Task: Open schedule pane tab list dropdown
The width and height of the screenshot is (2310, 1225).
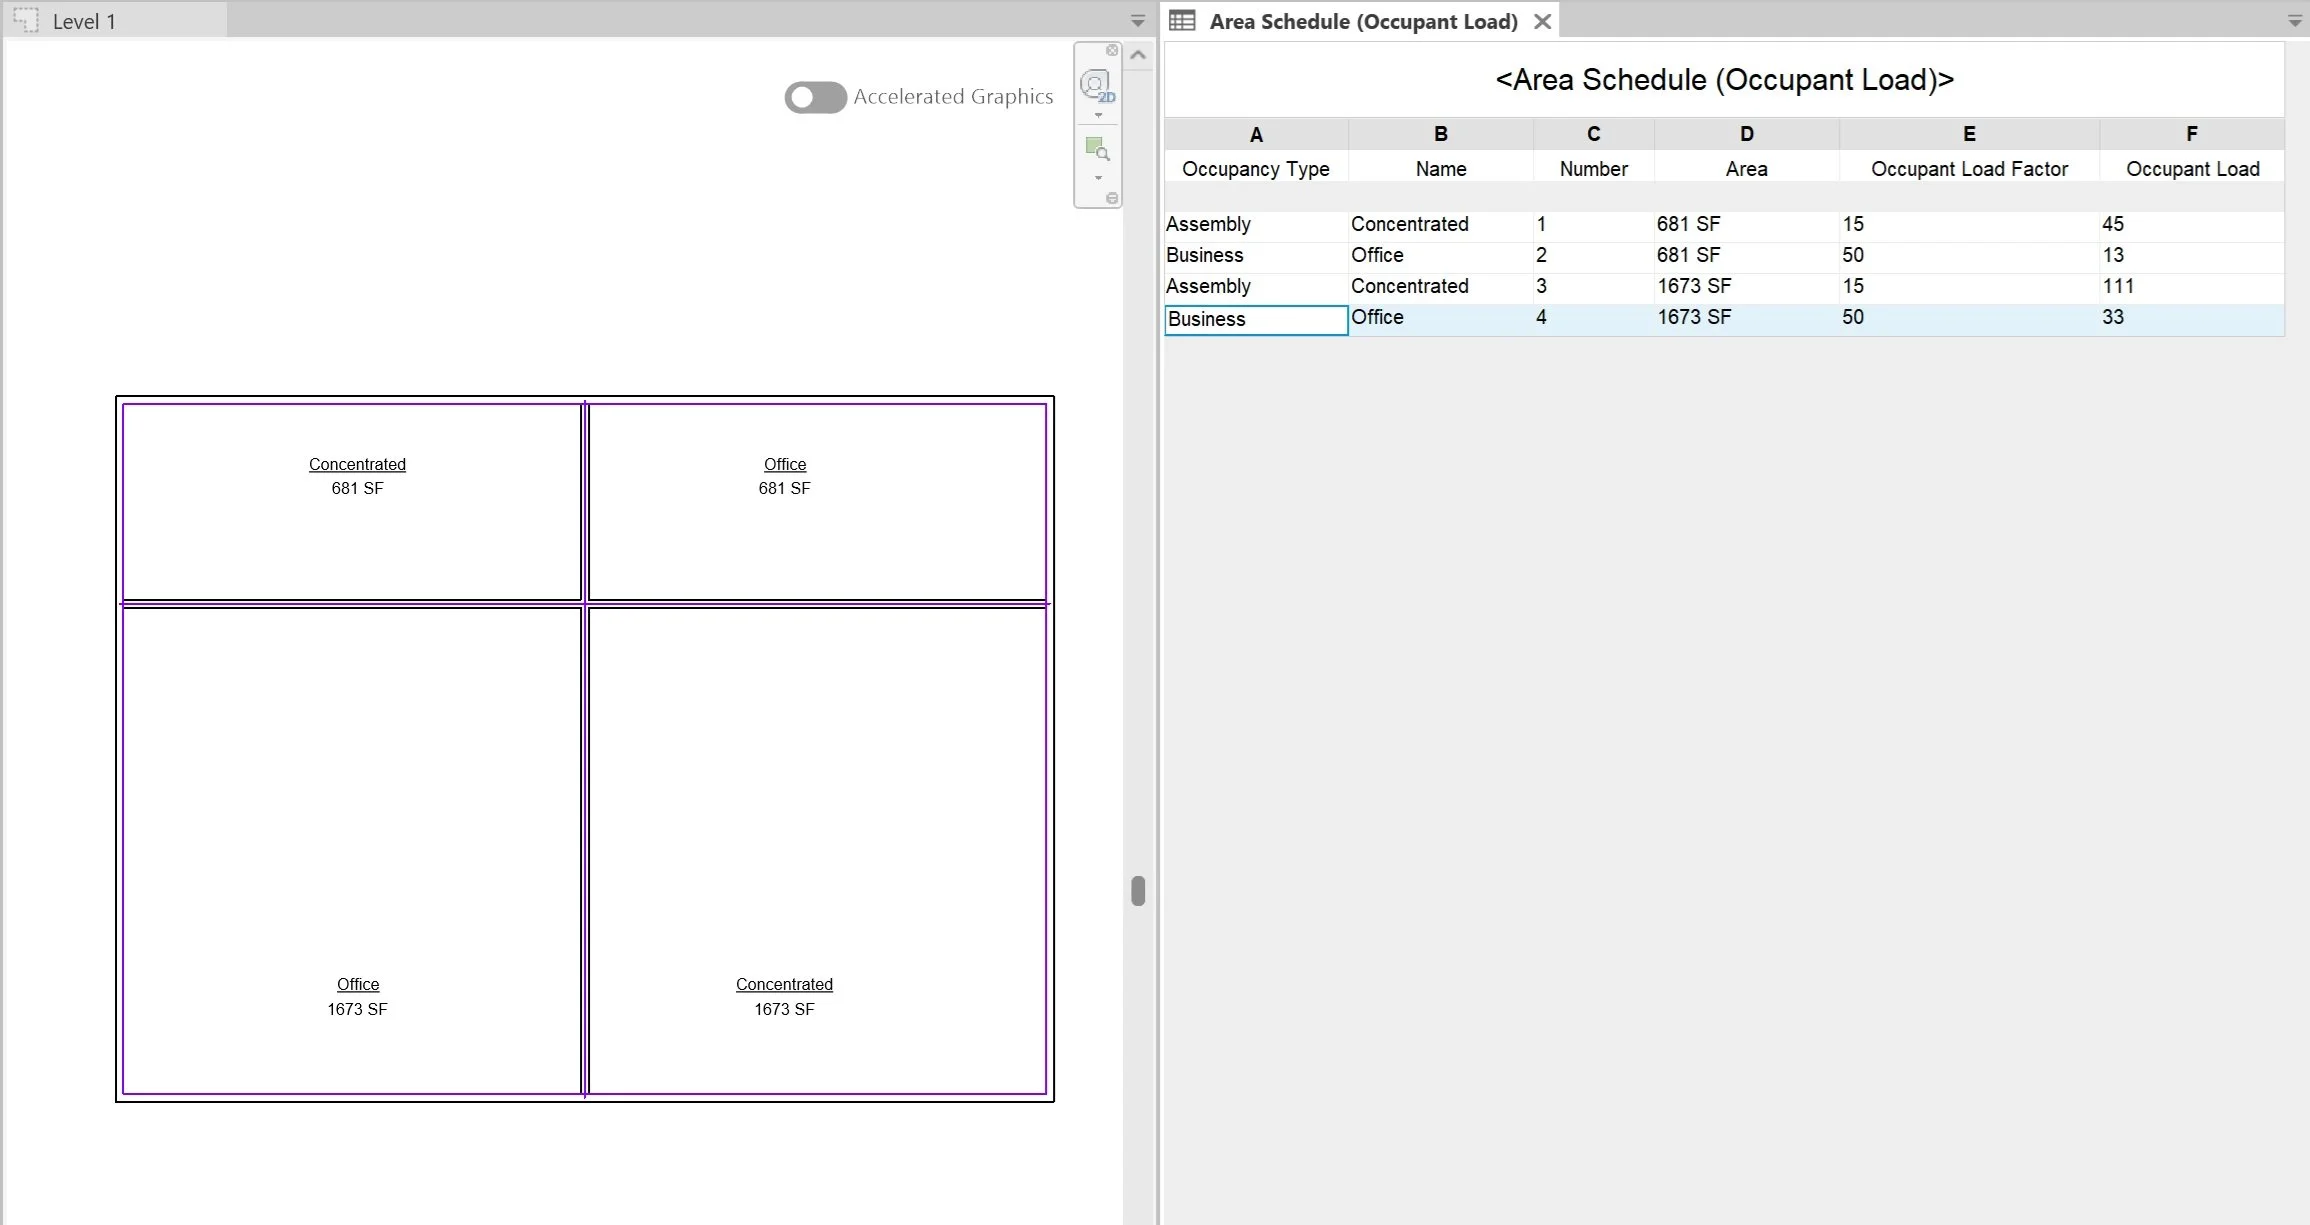Action: click(2295, 21)
